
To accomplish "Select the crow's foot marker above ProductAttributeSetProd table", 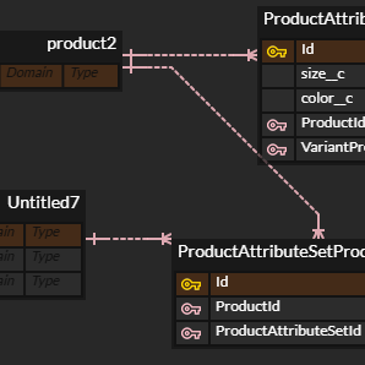I will (318, 233).
